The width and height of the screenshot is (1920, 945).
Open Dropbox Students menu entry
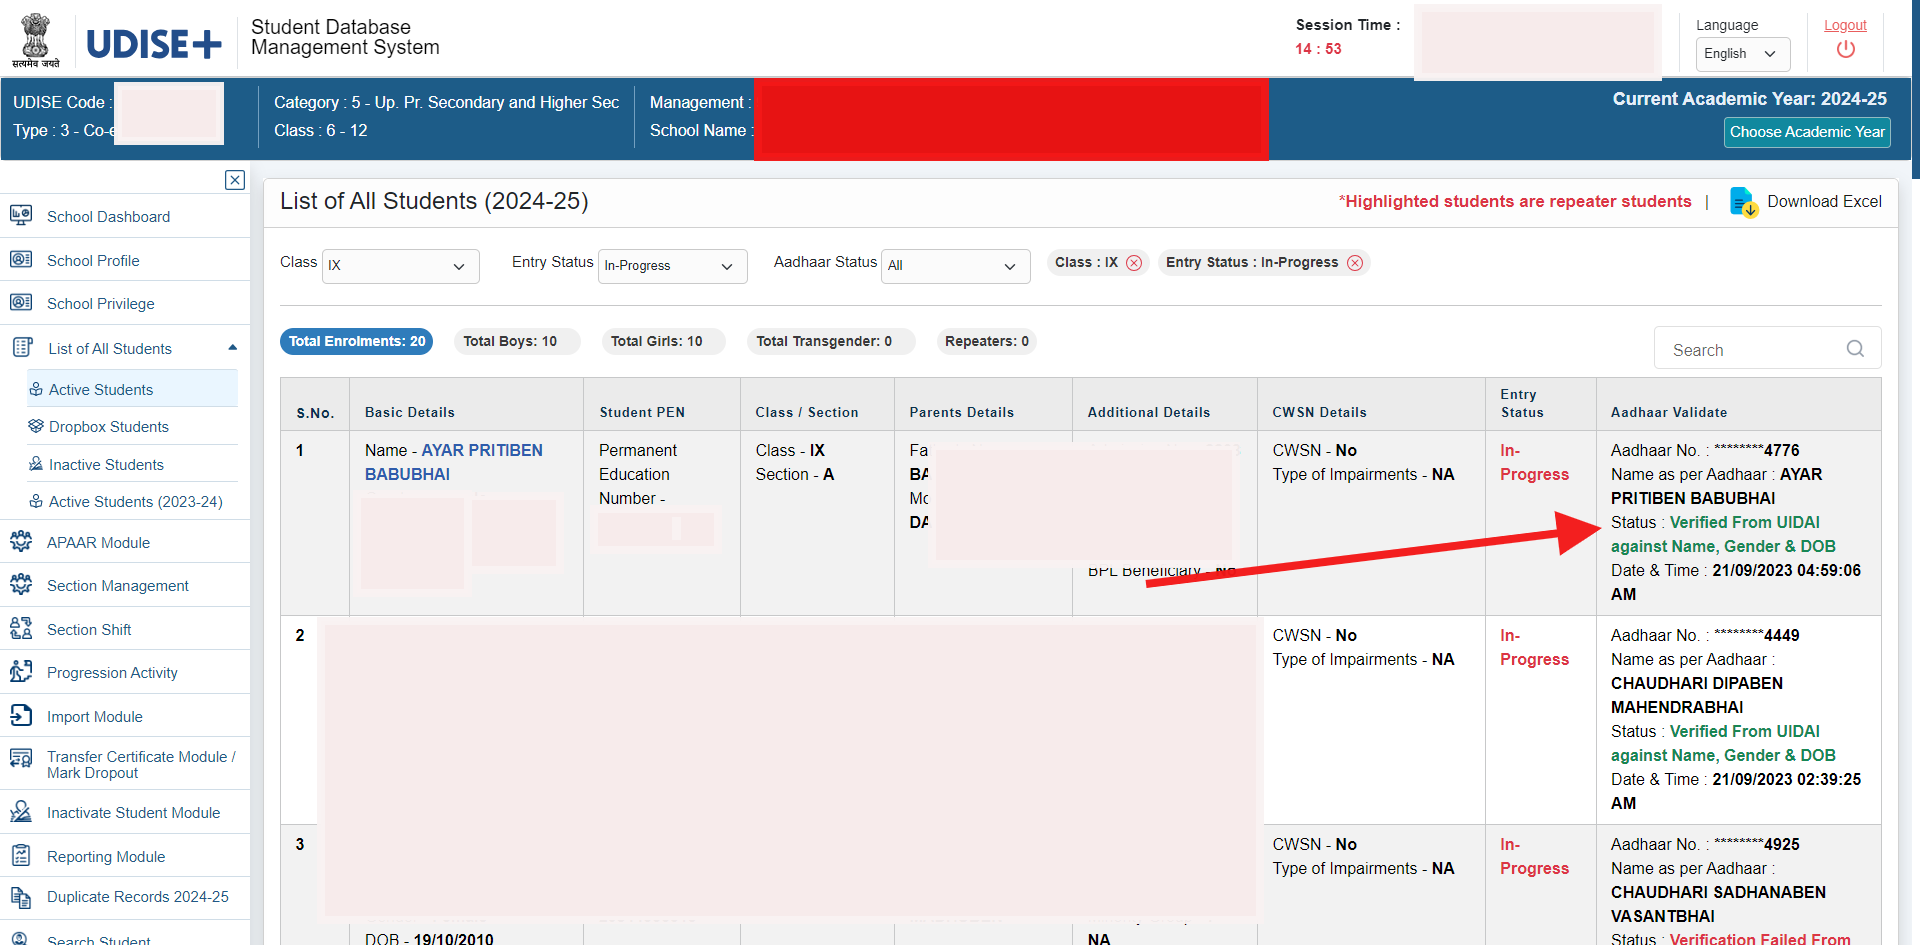click(107, 426)
